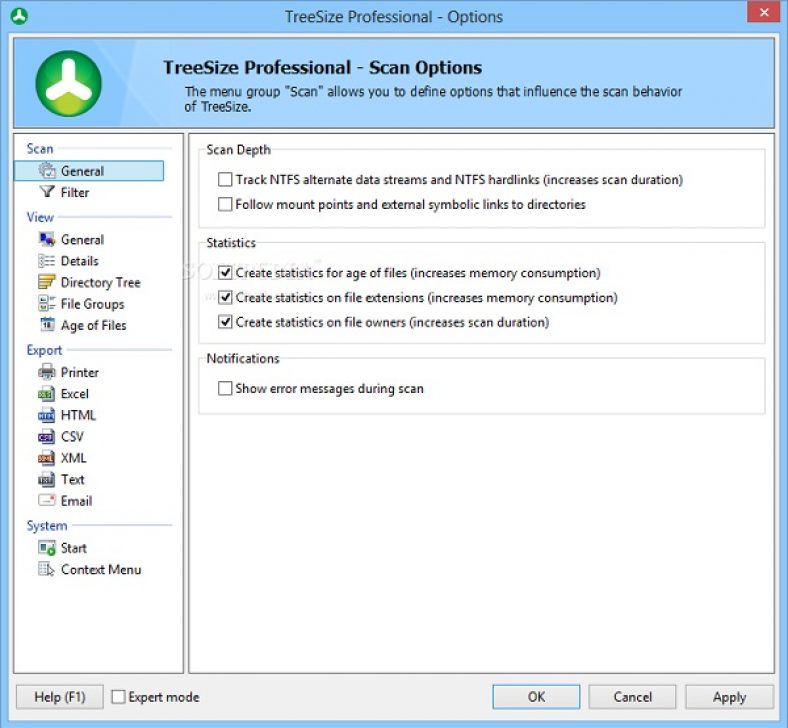Viewport: 788px width, 728px height.
Task: Click the Filter funnel icon
Action: 47,192
